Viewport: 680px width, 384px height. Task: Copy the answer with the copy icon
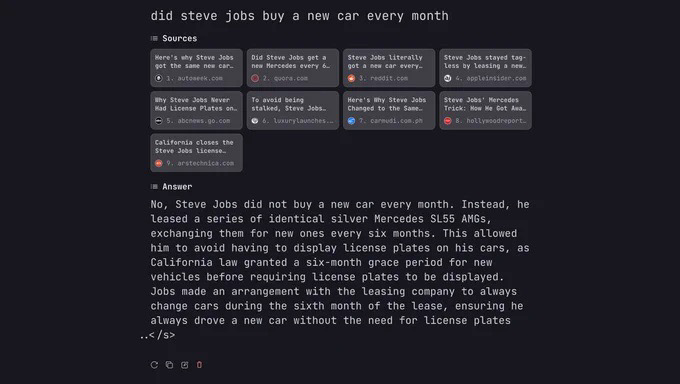click(x=169, y=365)
